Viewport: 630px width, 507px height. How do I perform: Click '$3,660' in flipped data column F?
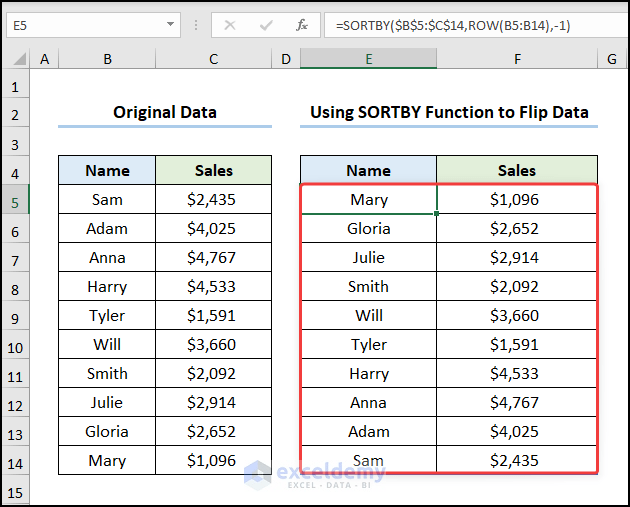point(517,315)
